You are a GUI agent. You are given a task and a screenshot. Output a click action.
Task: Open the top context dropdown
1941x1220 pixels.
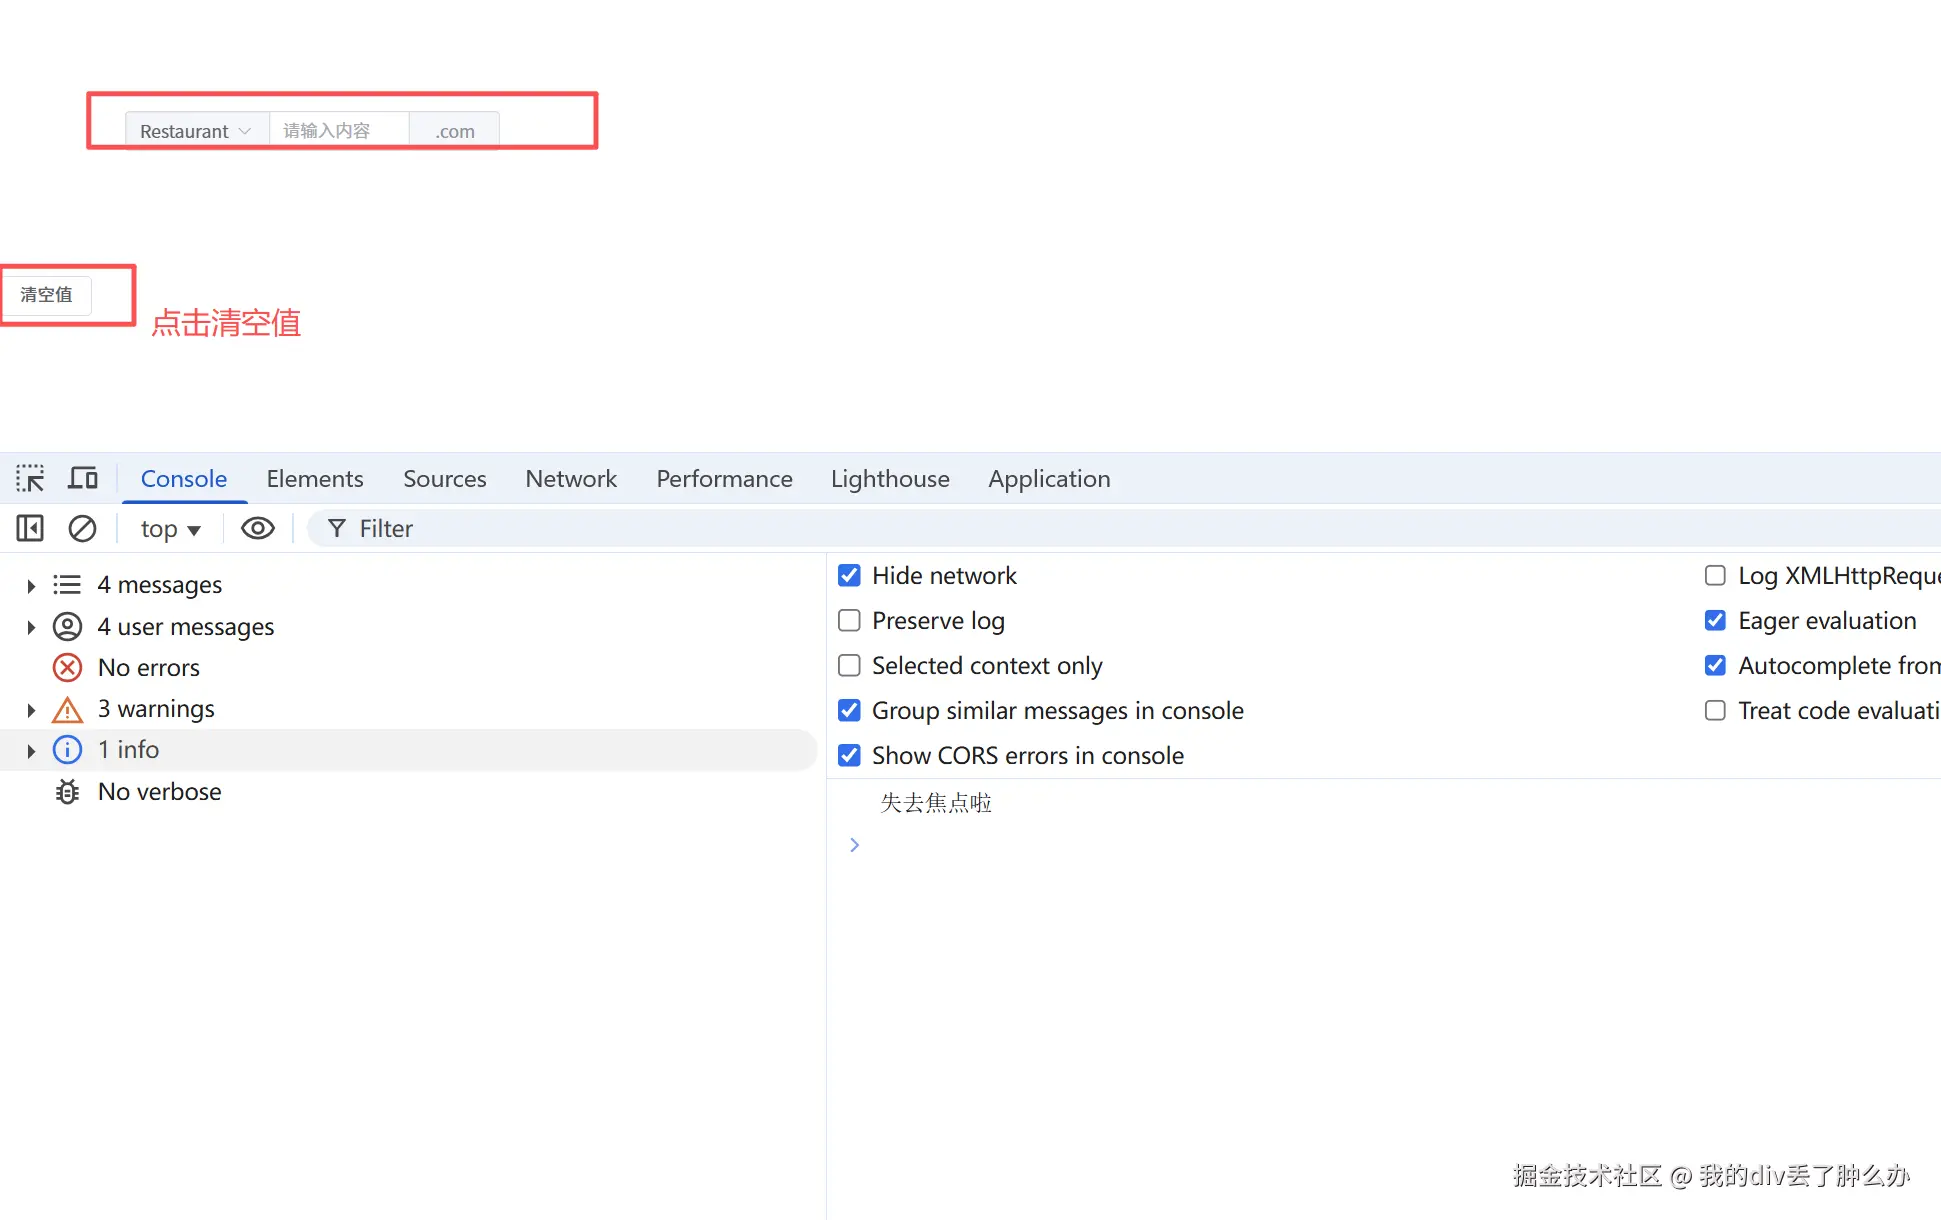point(170,529)
